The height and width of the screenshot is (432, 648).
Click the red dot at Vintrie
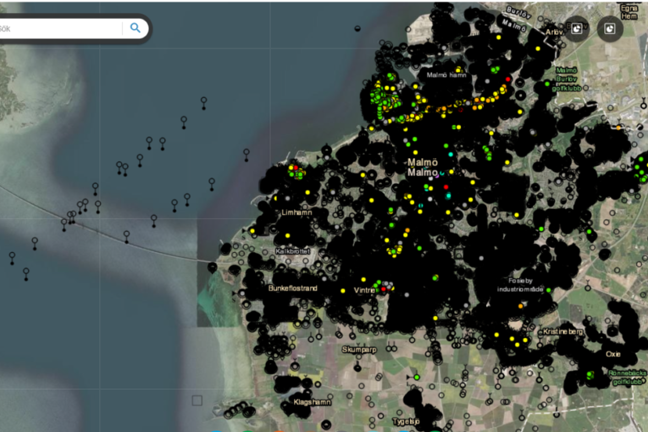[x=384, y=289]
